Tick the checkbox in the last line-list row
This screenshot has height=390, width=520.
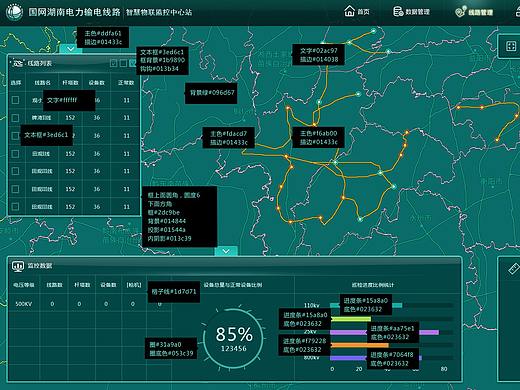[x=15, y=207]
